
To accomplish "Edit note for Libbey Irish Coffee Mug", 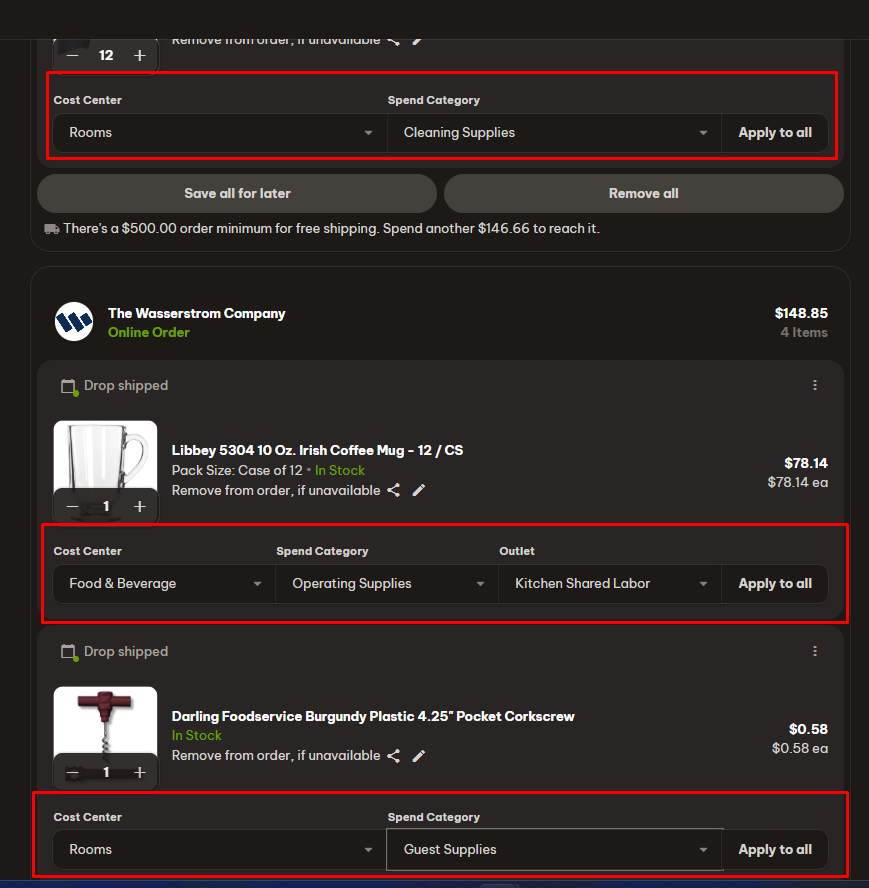I will (x=419, y=490).
